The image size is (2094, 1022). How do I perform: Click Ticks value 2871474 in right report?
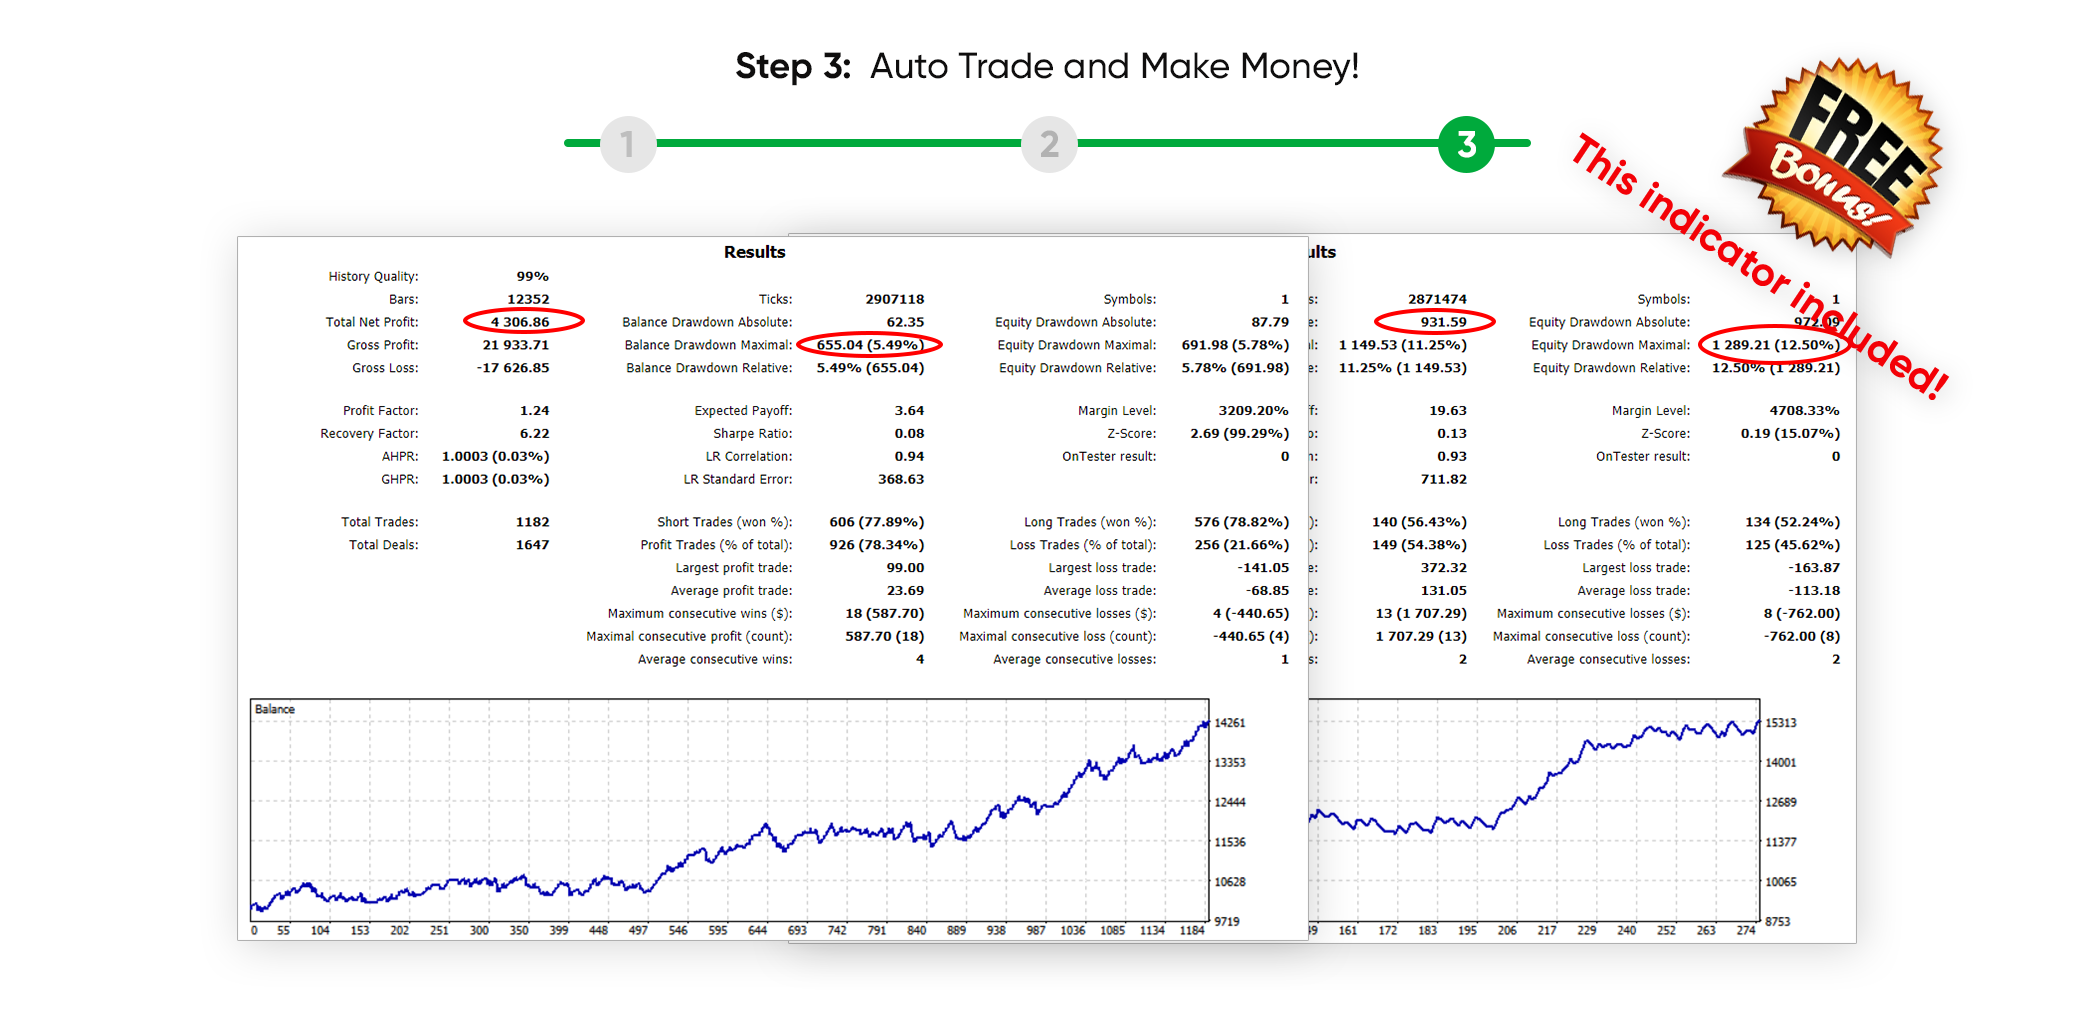coord(1438,299)
